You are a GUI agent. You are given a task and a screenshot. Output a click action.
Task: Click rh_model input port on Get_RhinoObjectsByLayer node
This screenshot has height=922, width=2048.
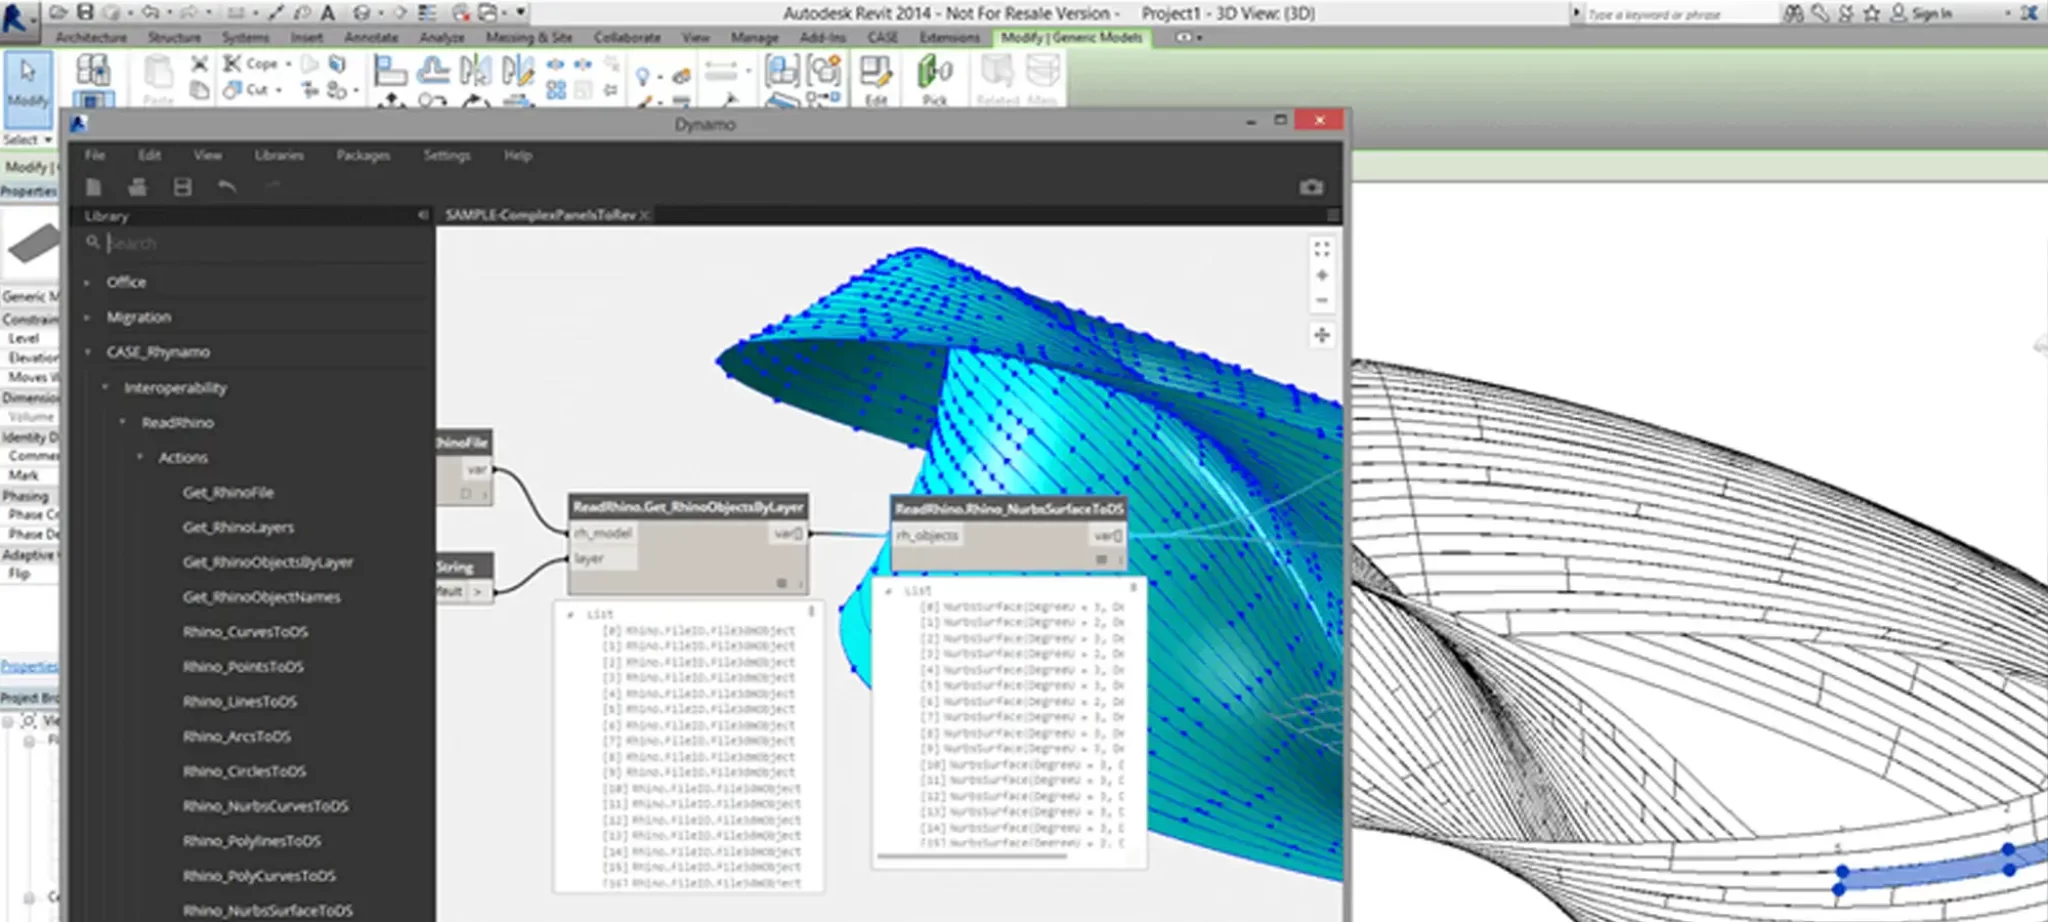[603, 533]
